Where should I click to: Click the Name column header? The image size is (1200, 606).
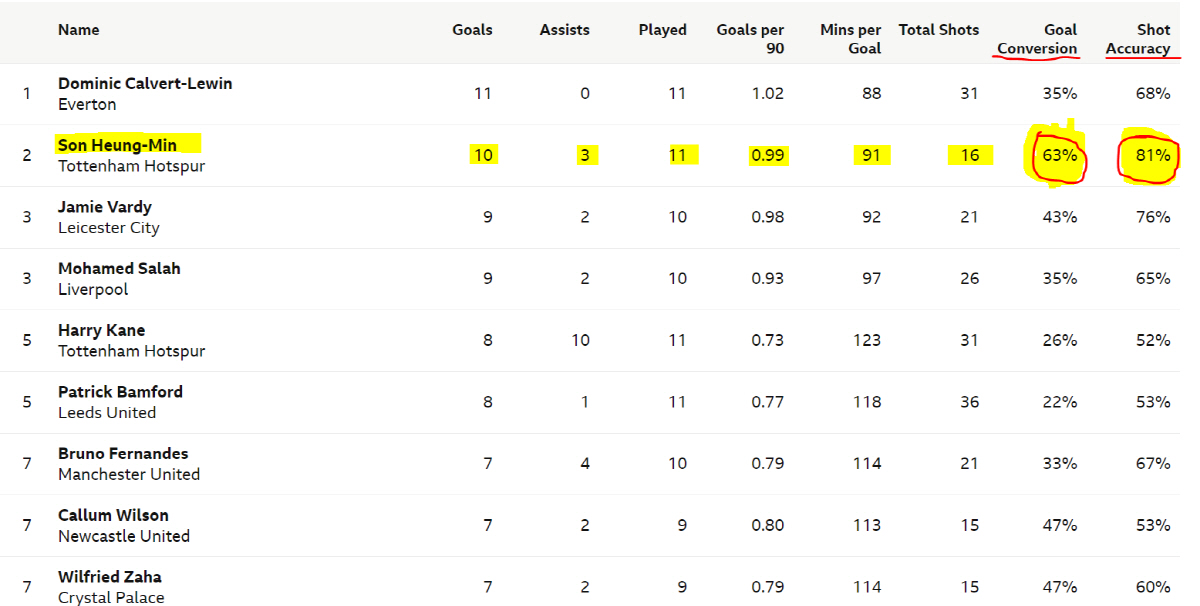(x=79, y=30)
